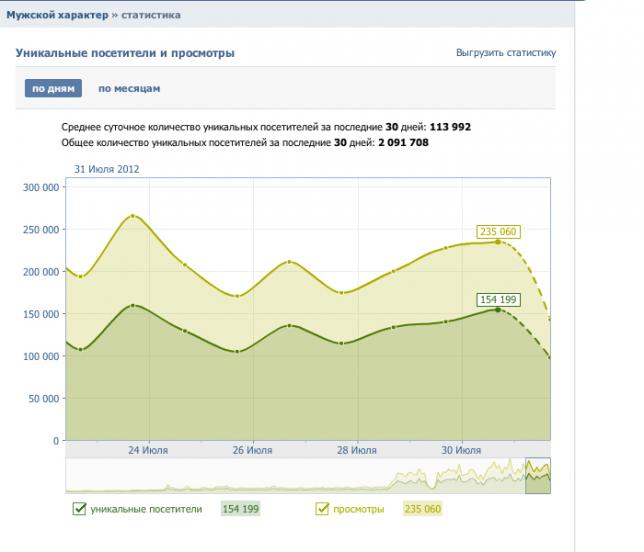Click the '24 Июля' axis date label
This screenshot has height=552, width=644.
coord(150,450)
